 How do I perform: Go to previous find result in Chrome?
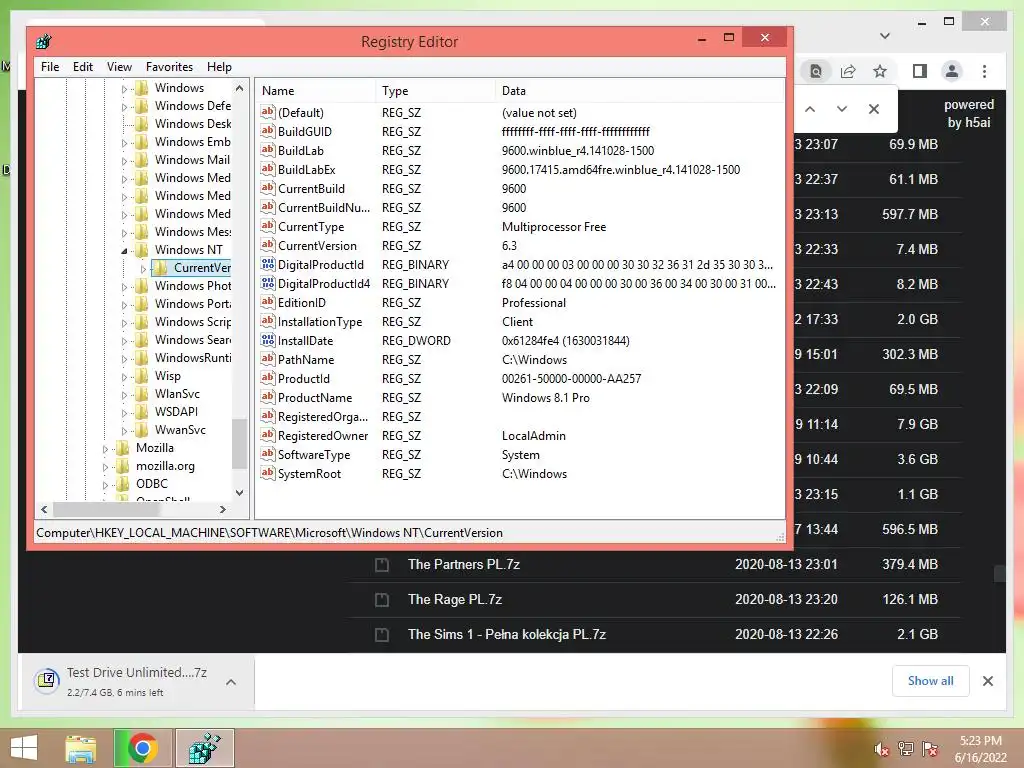(810, 109)
